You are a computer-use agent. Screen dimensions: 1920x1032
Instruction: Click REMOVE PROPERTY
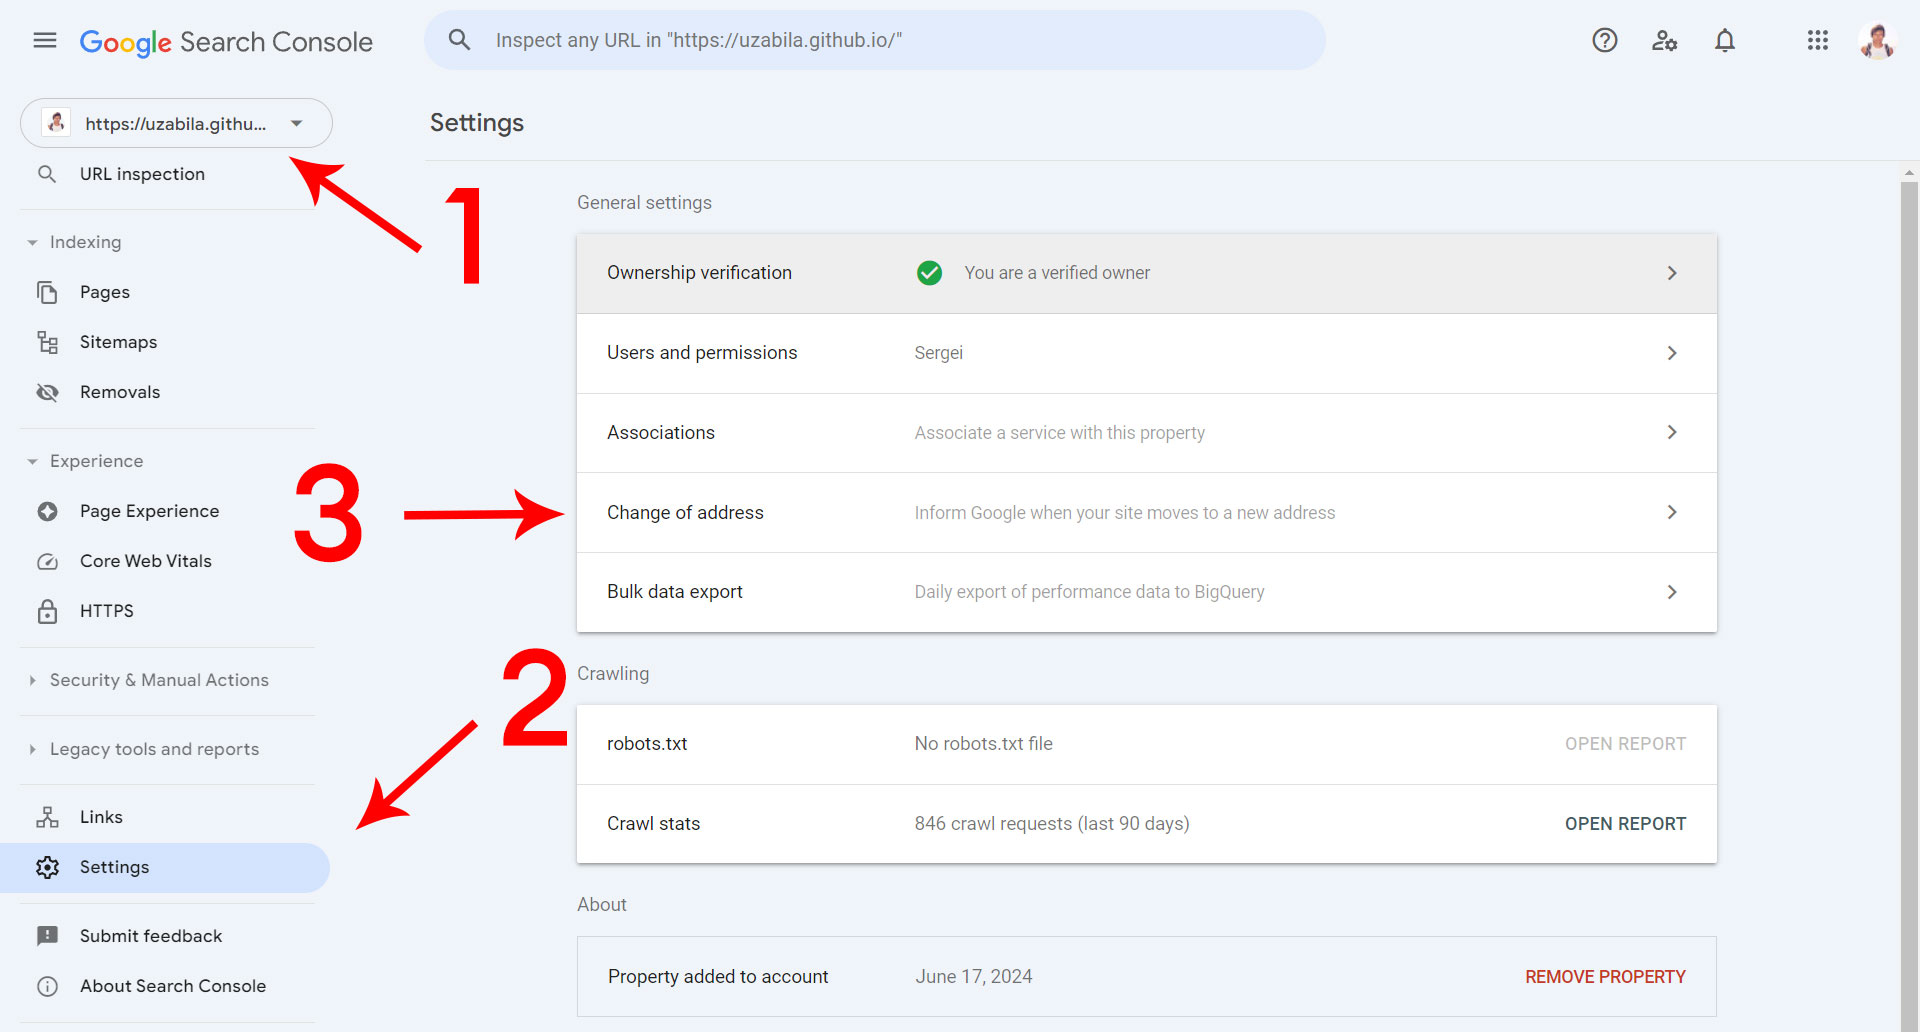(1605, 976)
